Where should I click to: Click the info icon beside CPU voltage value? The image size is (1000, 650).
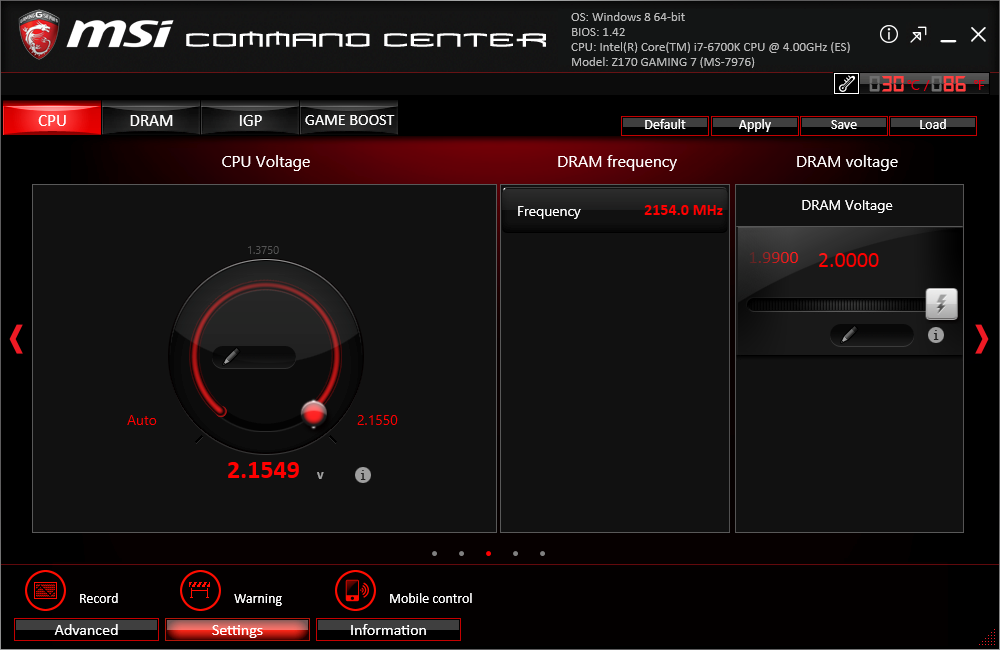(362, 475)
